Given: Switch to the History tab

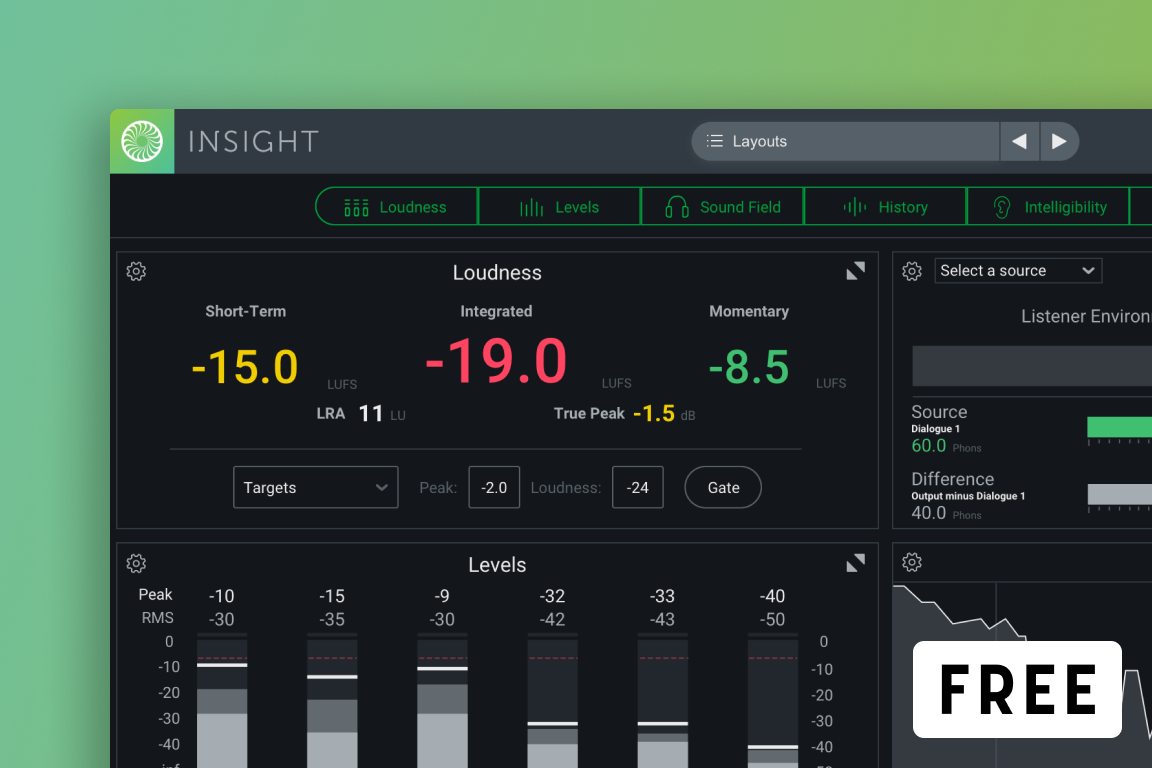Looking at the screenshot, I should point(884,206).
